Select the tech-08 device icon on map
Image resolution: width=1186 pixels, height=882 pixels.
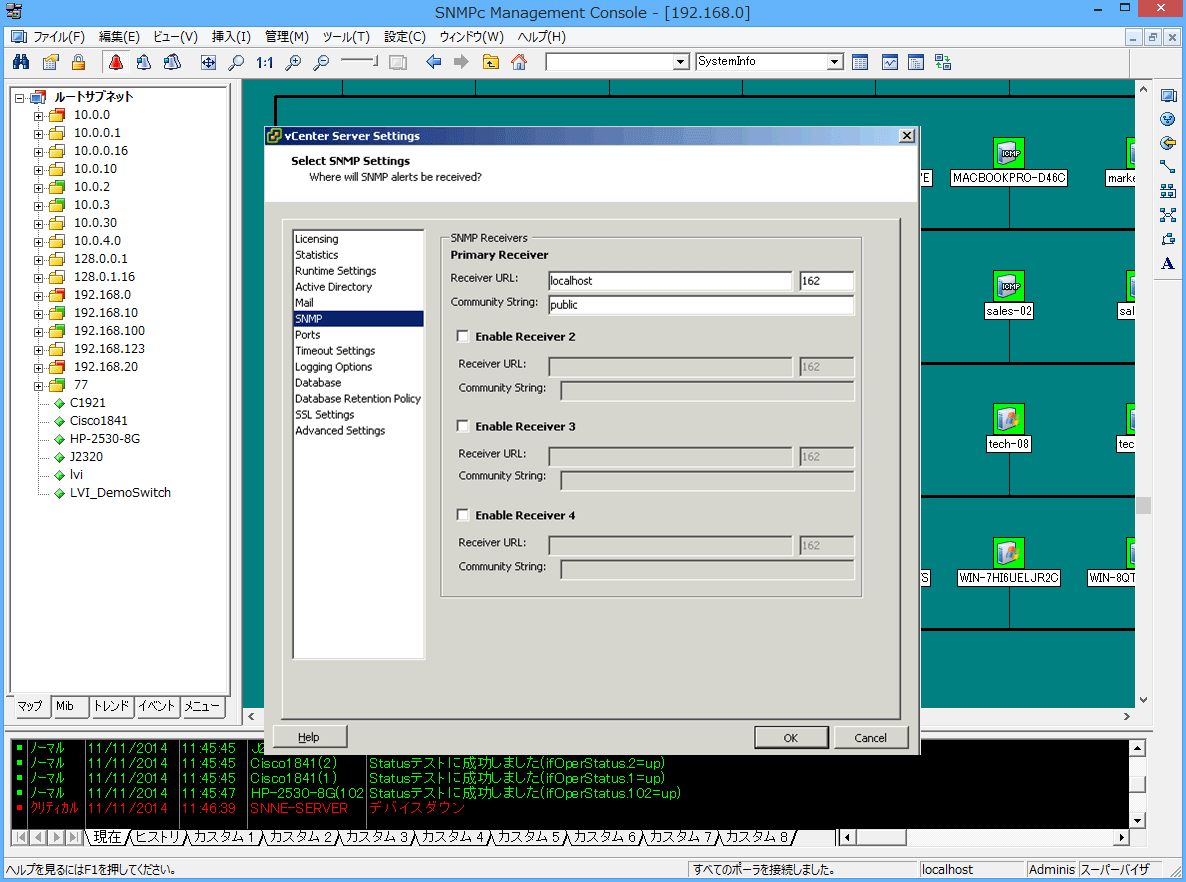point(1009,419)
